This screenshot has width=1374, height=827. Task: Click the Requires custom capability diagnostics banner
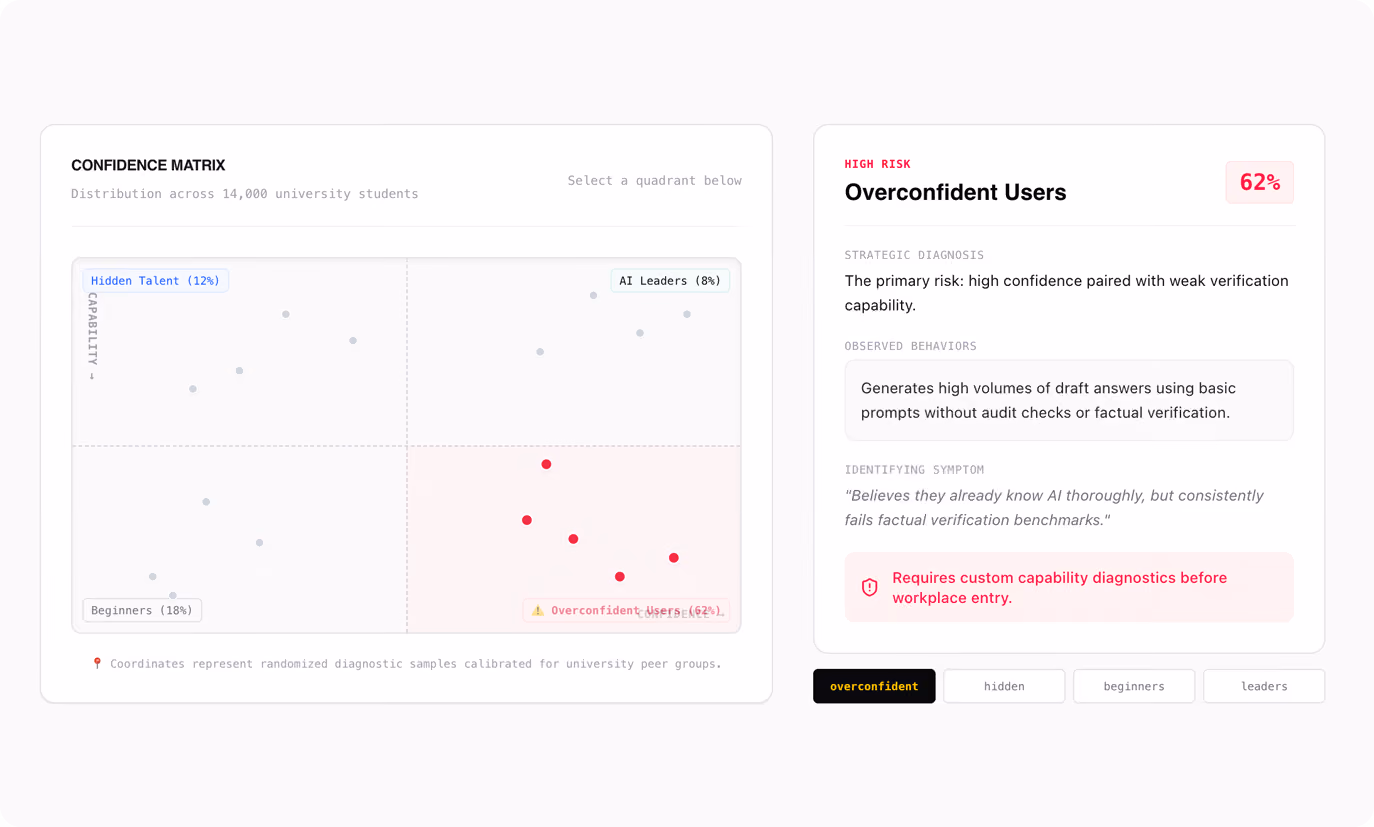1069,588
